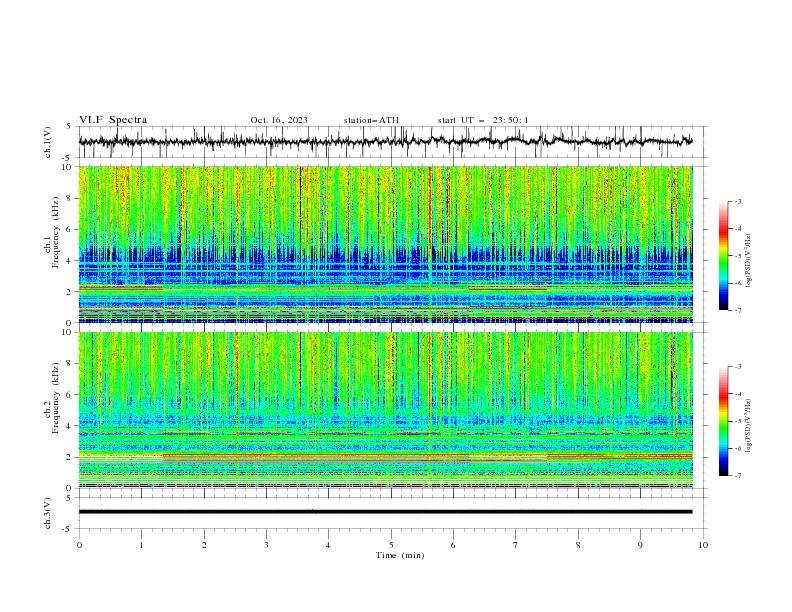Click the ch.2 "Frequency (kHz)" axis label

point(56,398)
